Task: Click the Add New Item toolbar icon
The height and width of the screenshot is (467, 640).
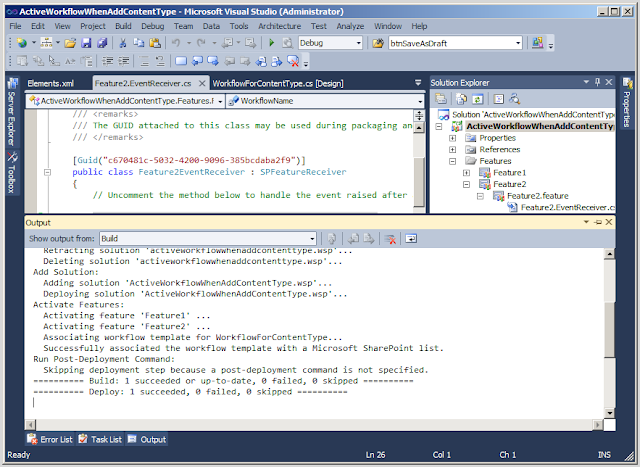Action: click(x=47, y=43)
